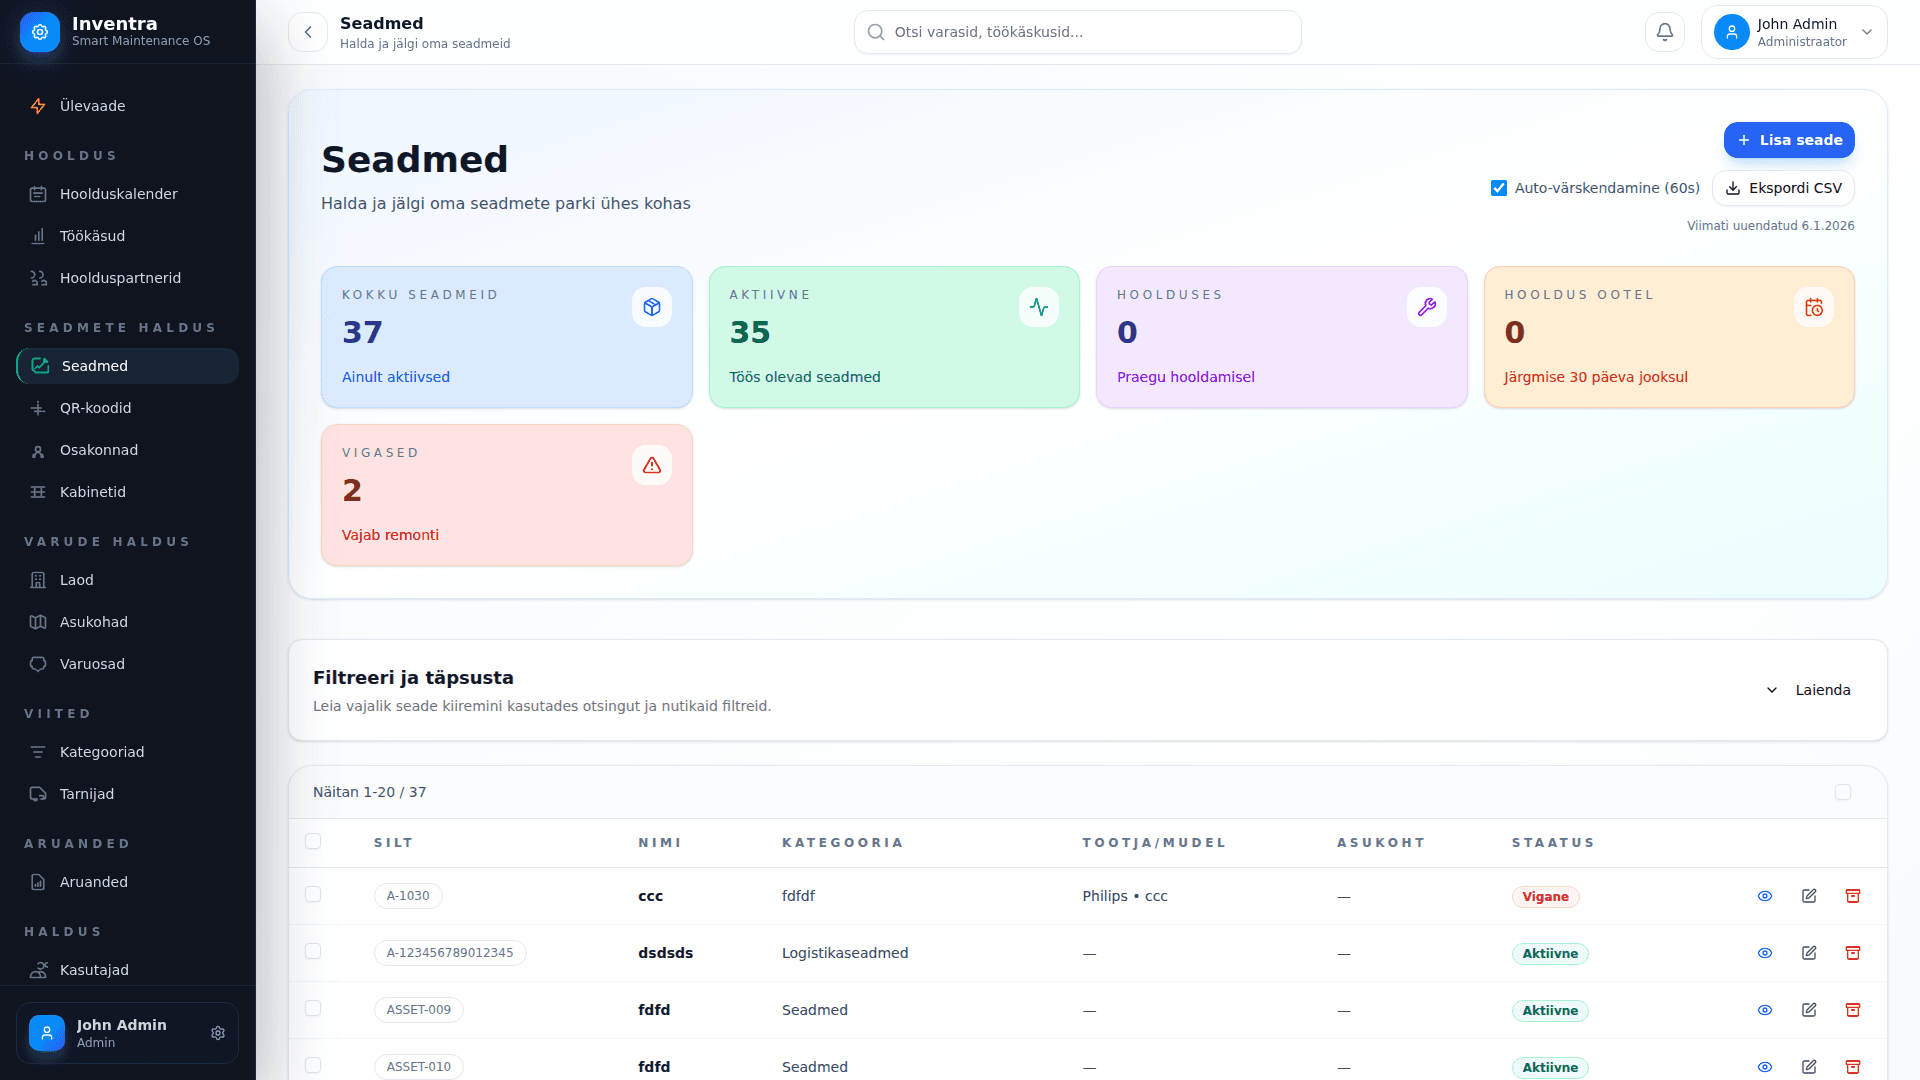Click the QR-koodid sidebar icon
This screenshot has width=1920, height=1080.
[38, 408]
